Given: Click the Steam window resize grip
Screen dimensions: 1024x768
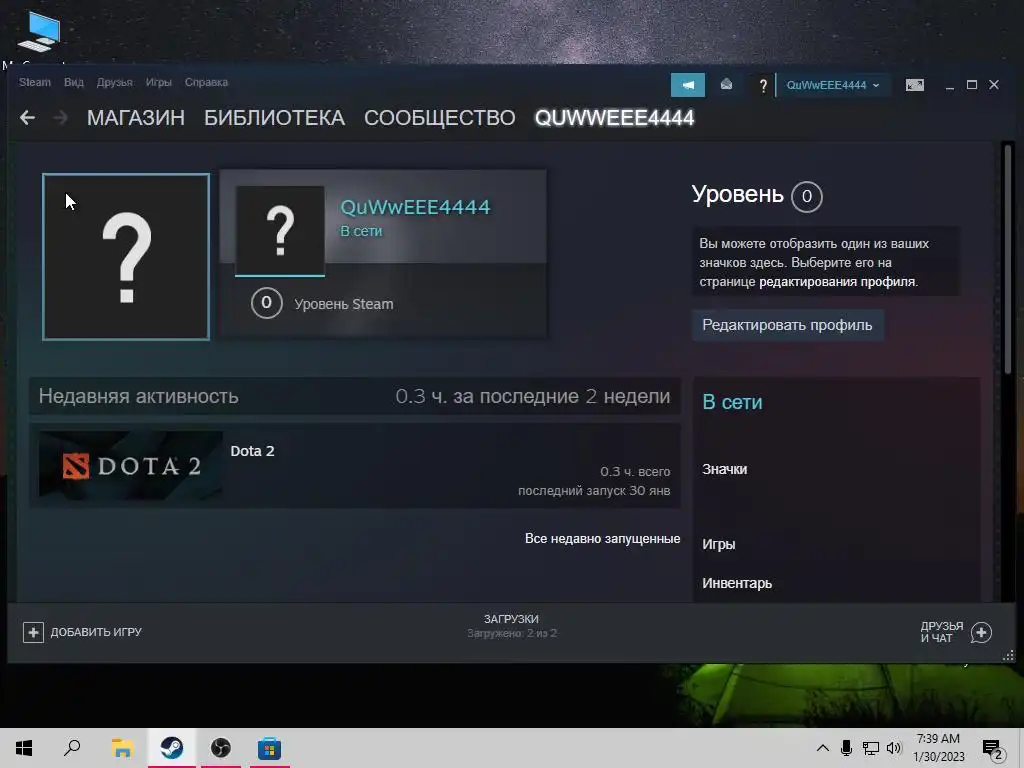Looking at the screenshot, I should [x=1008, y=656].
